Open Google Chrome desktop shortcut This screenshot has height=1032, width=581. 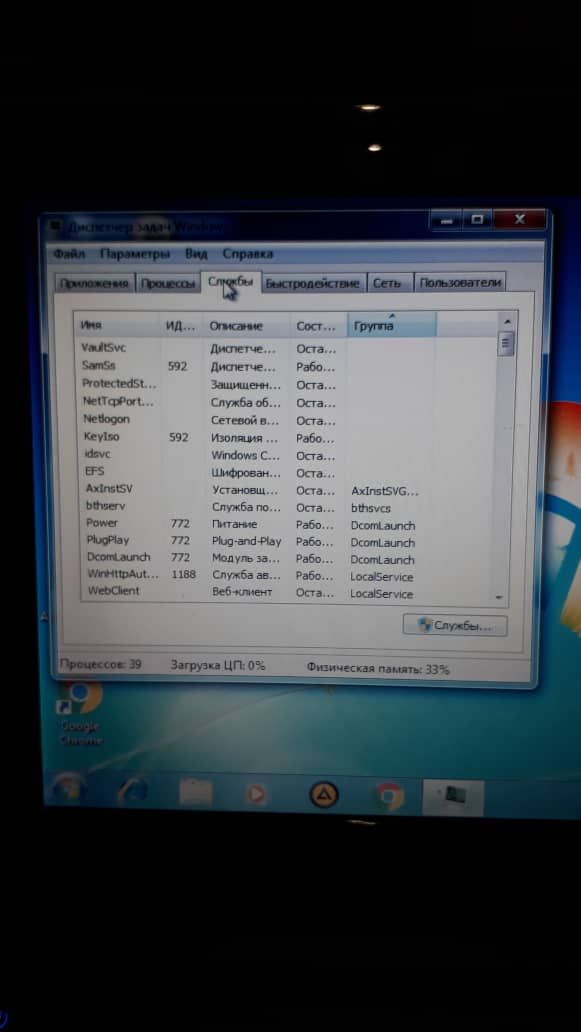[80, 714]
